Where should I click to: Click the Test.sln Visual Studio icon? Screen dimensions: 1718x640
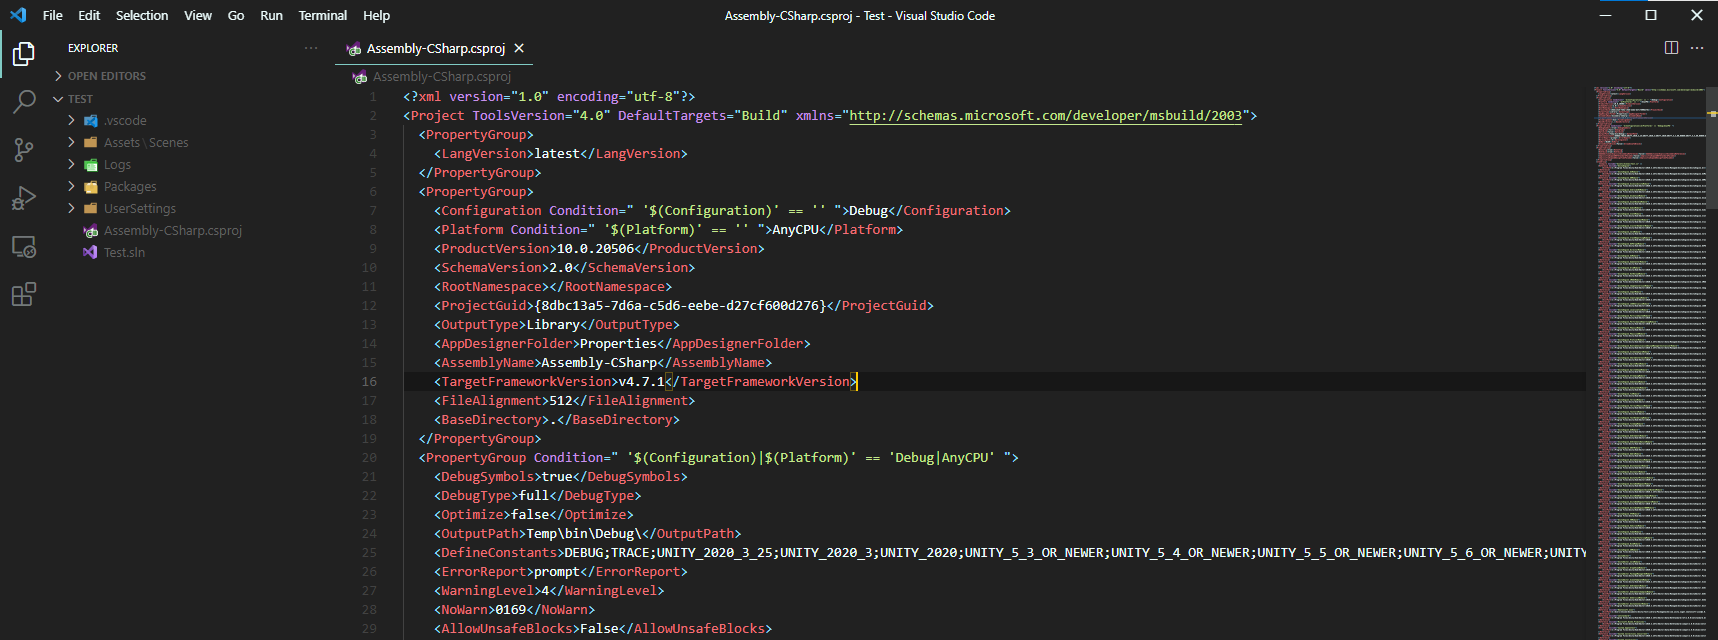pos(91,252)
